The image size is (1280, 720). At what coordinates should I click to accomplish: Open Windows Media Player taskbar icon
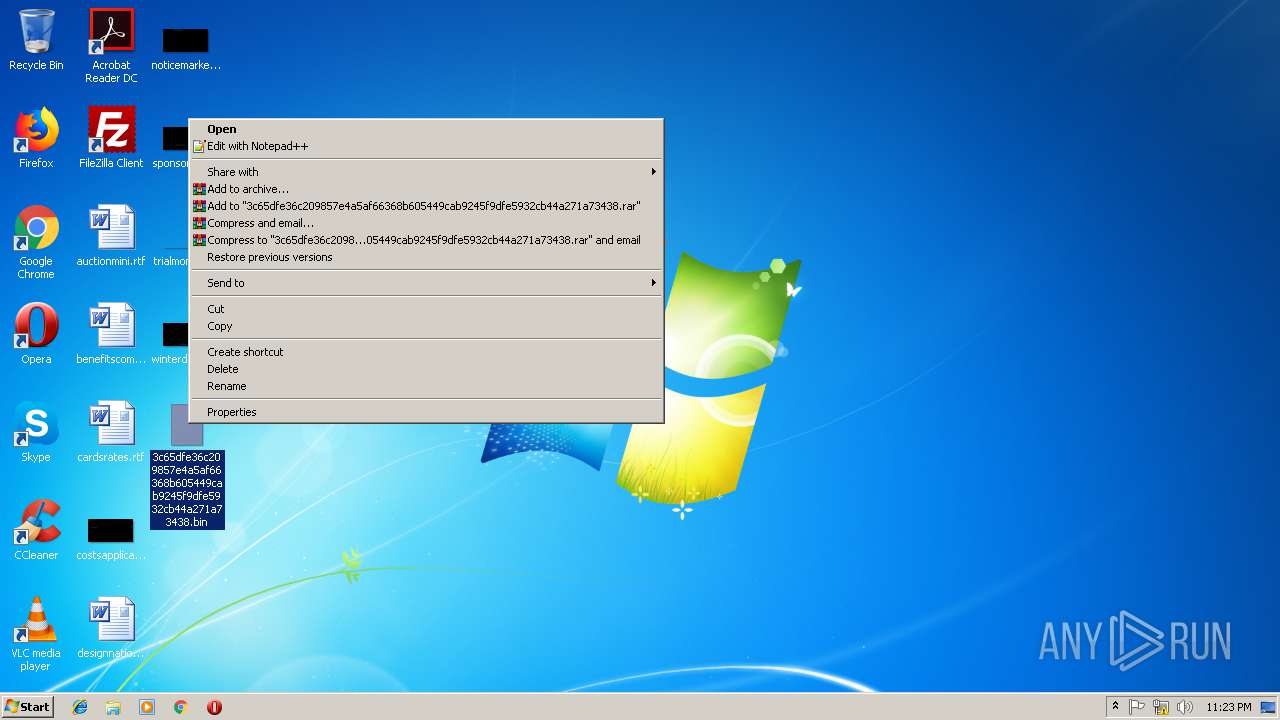[147, 707]
